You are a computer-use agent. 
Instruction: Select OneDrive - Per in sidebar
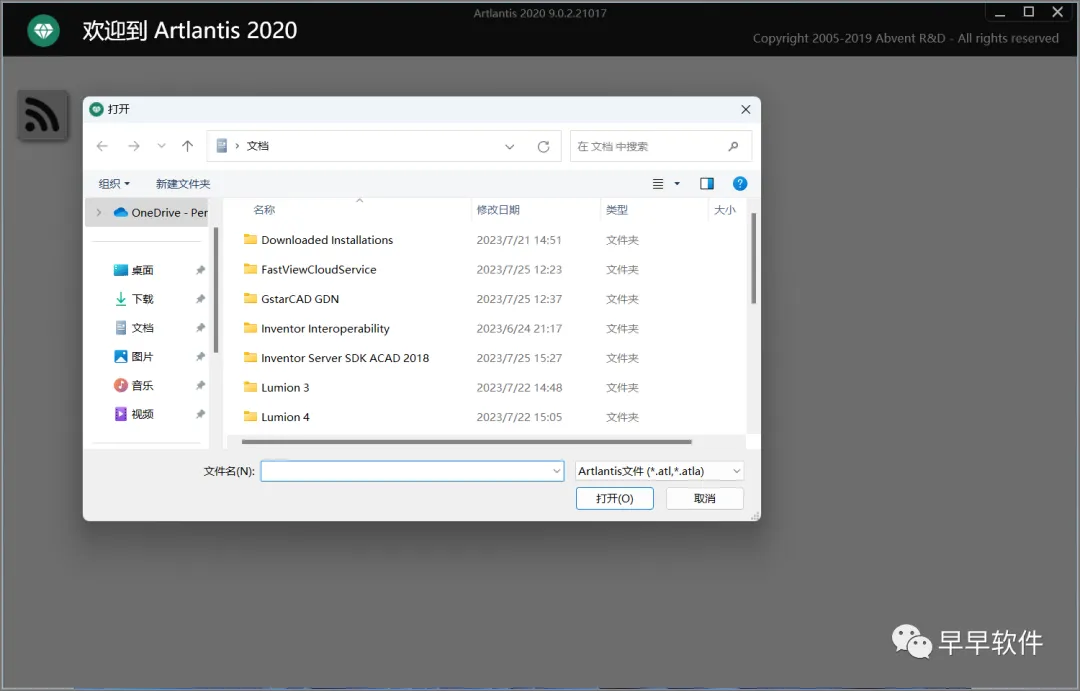(x=160, y=213)
